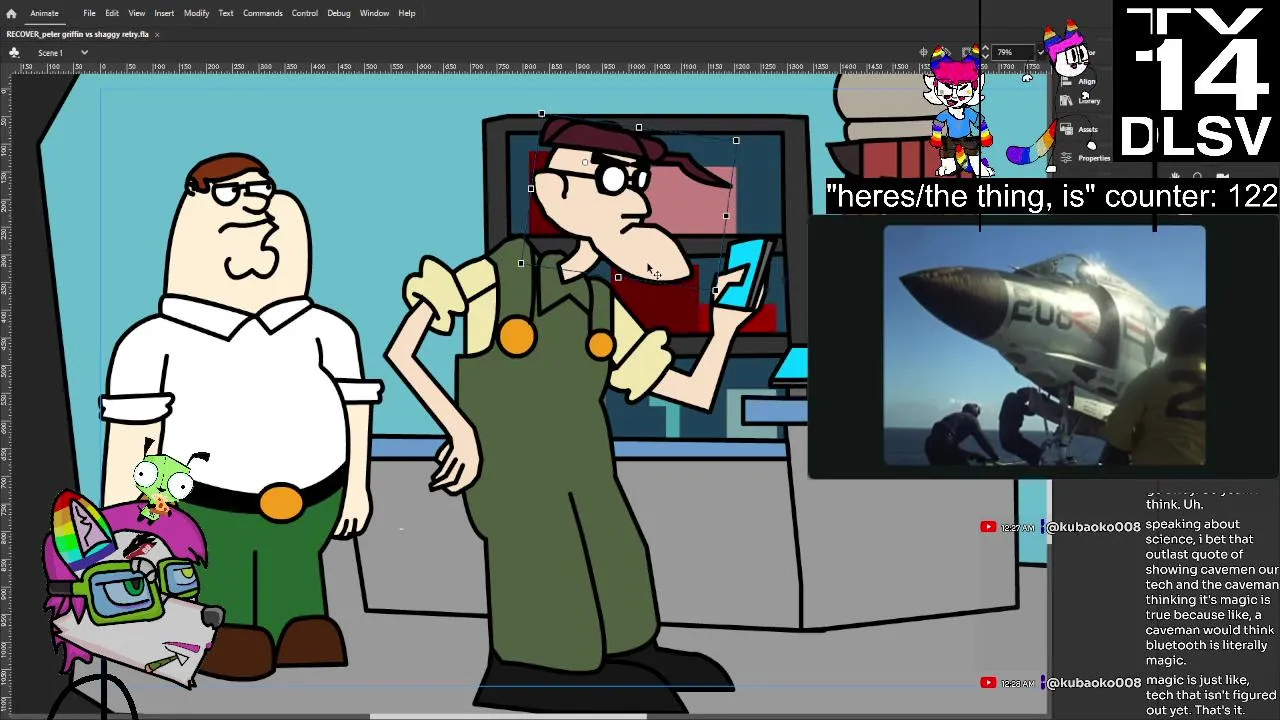Click the Align panel label
The image size is (1280, 720).
1087,81
